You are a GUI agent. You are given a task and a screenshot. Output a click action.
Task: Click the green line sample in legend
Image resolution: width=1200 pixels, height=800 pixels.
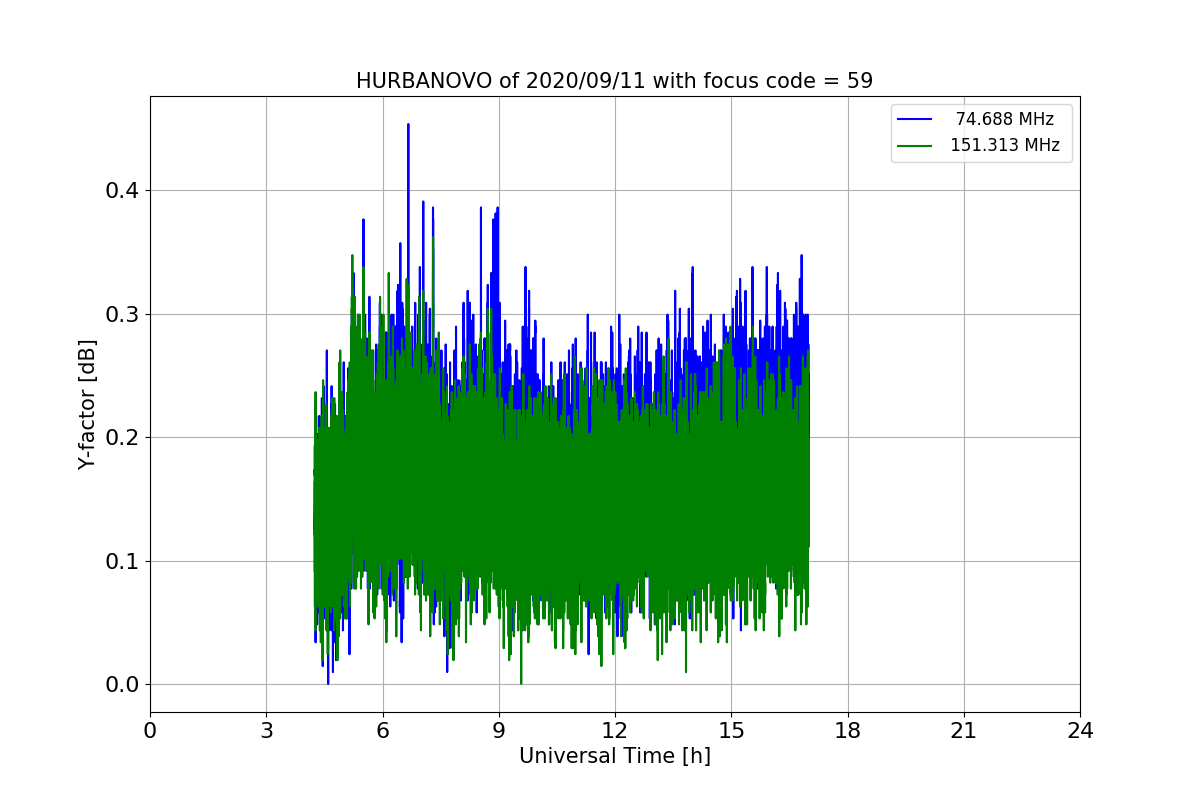click(915, 146)
